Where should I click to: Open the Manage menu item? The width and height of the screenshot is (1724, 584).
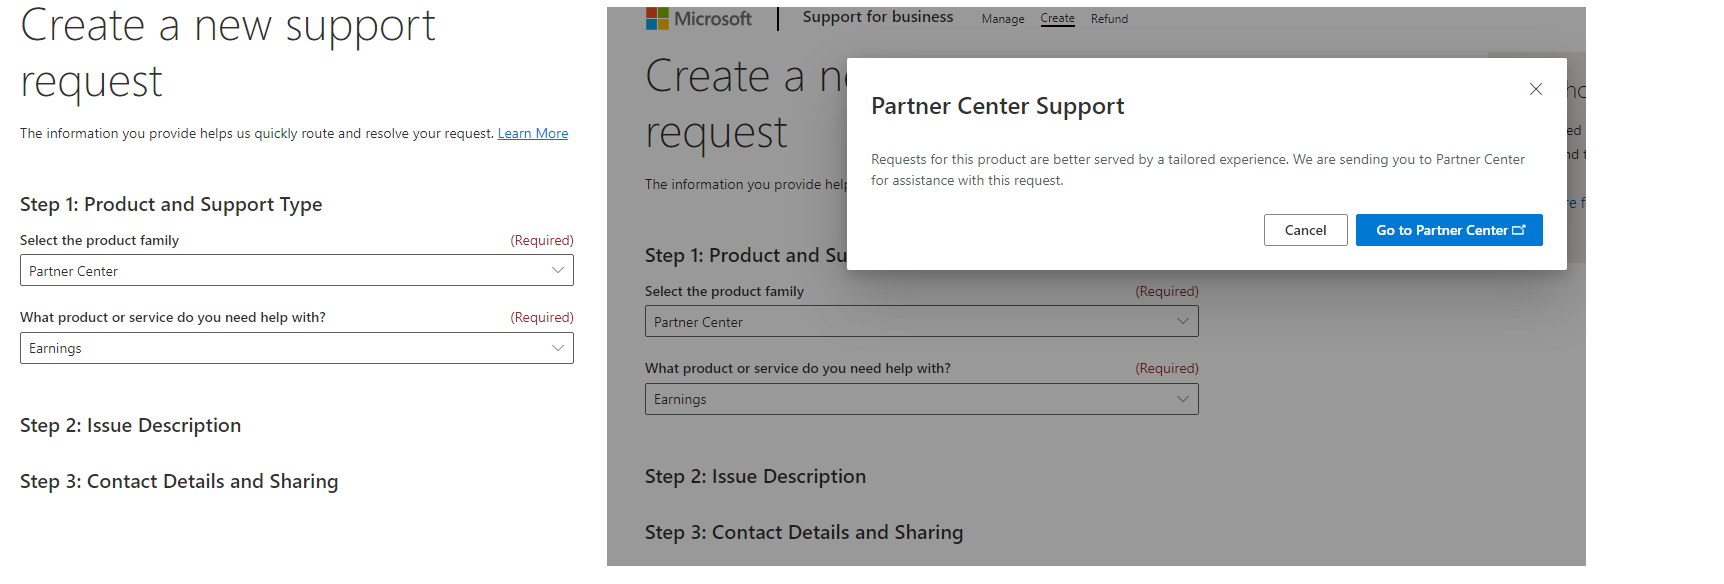[1003, 19]
